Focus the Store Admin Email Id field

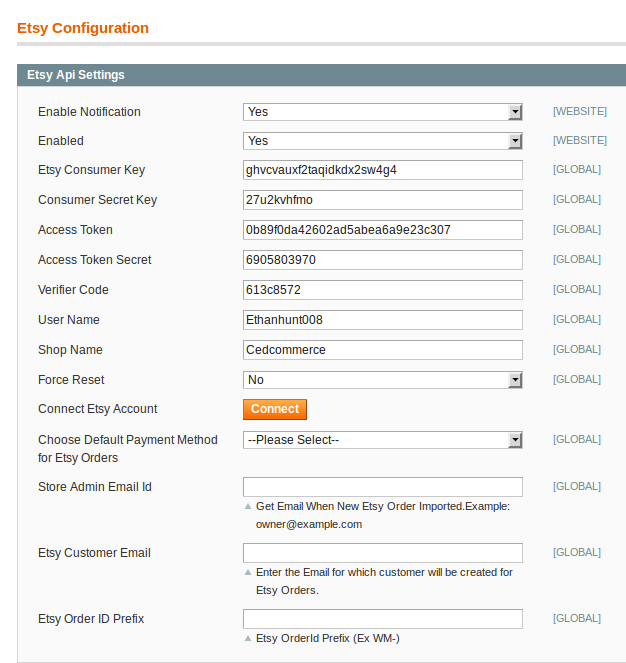pos(383,487)
